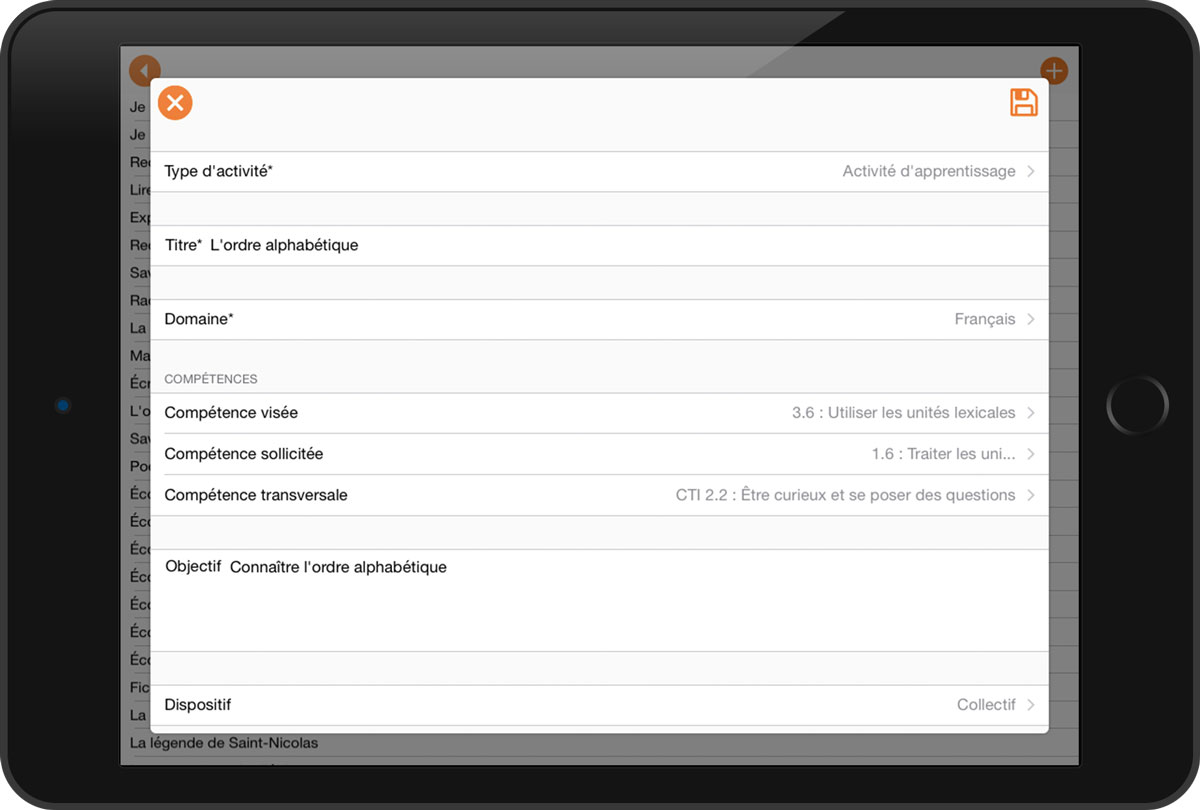1200x810 pixels.
Task: Select "La légende de Saint-Nicolas" in list
Action: (x=224, y=743)
